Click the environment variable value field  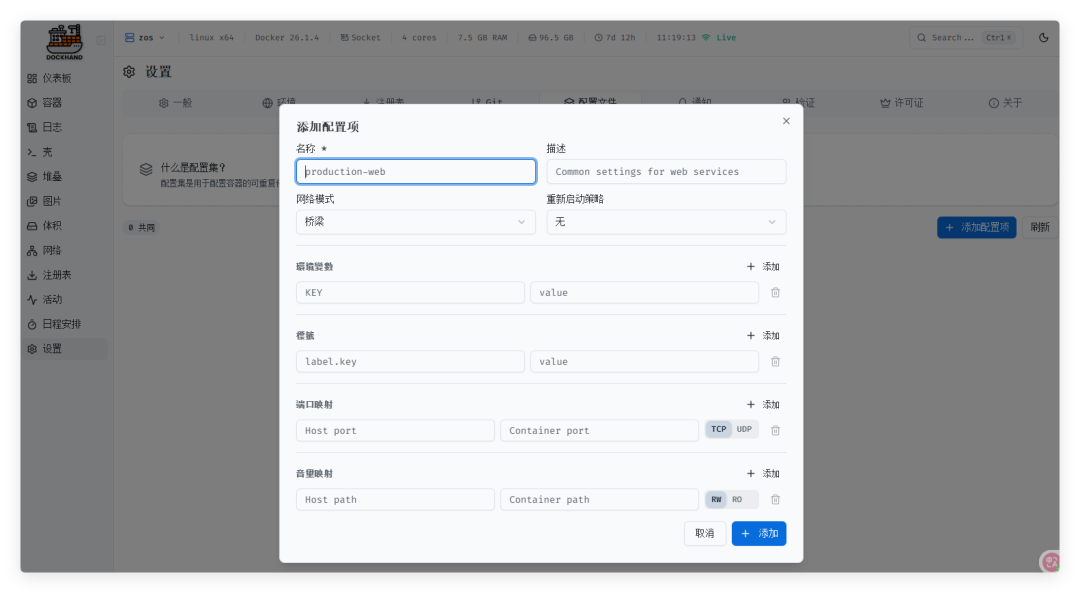point(645,293)
